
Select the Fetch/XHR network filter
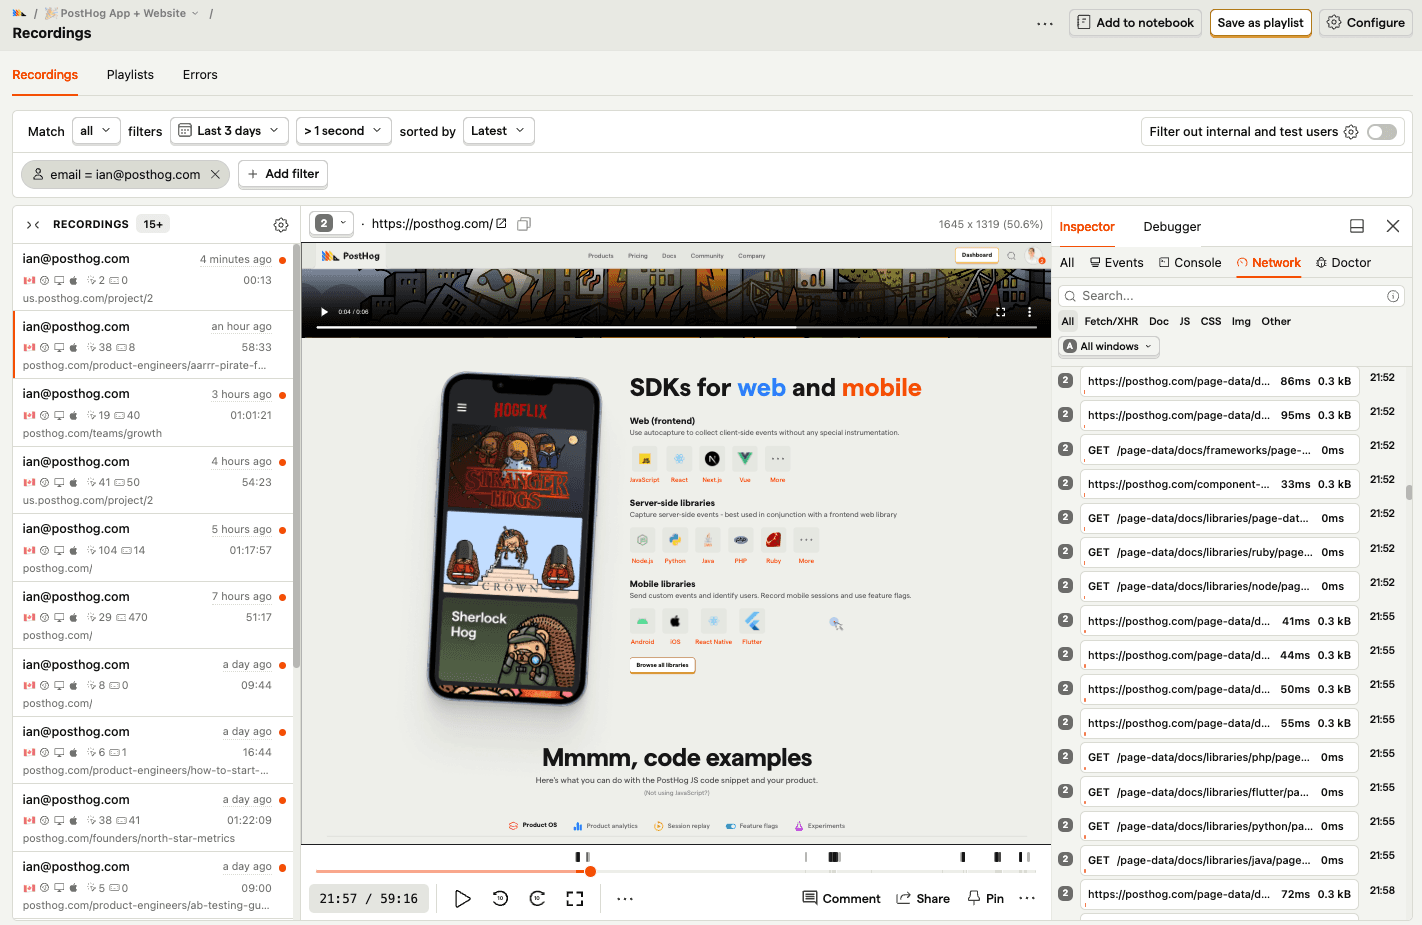point(1111,322)
